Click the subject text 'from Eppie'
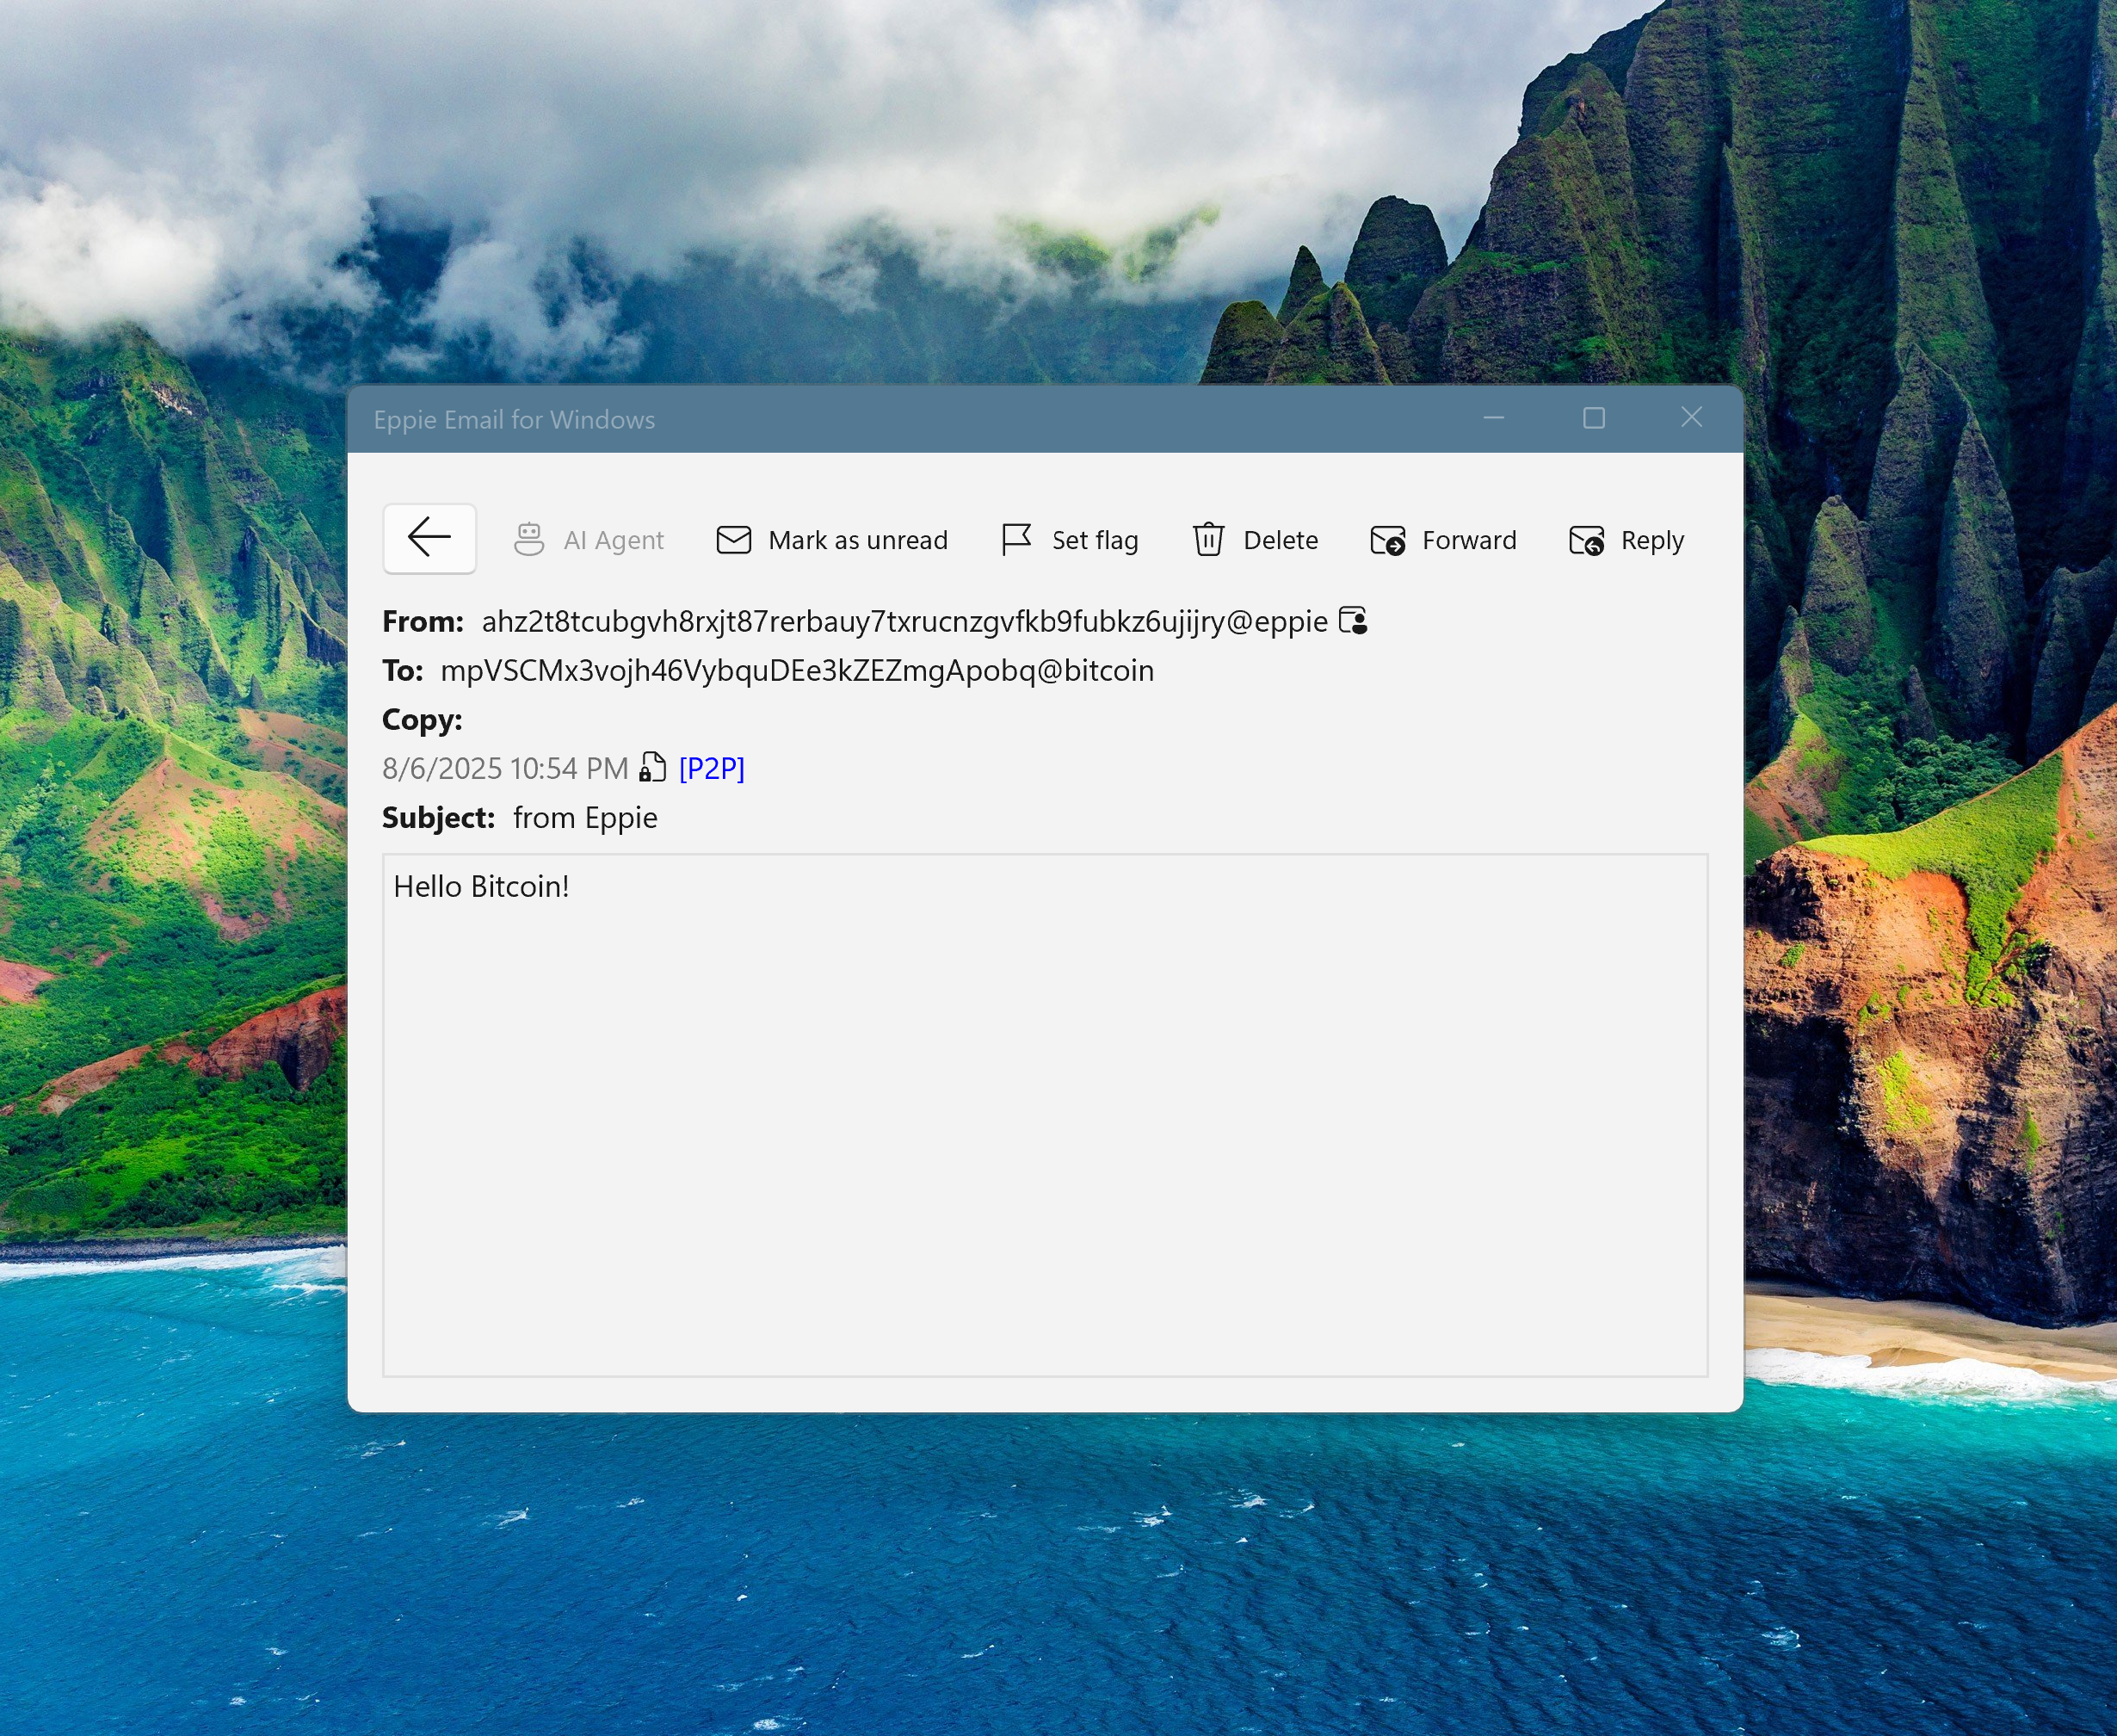The width and height of the screenshot is (2117, 1736). click(585, 818)
